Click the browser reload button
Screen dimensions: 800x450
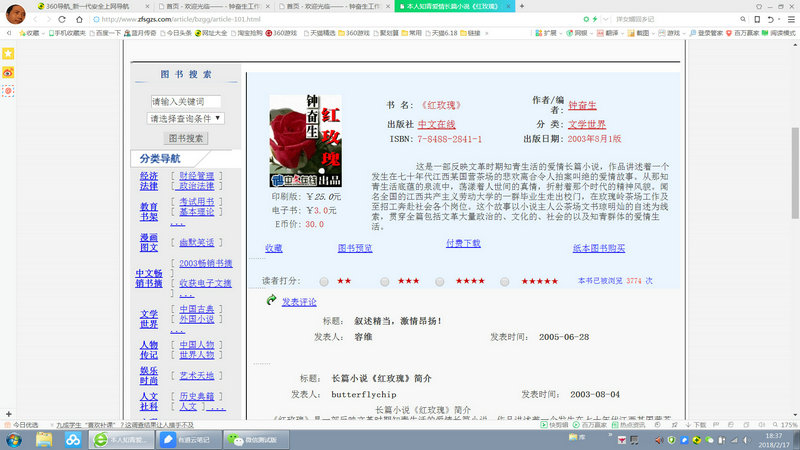(62, 19)
